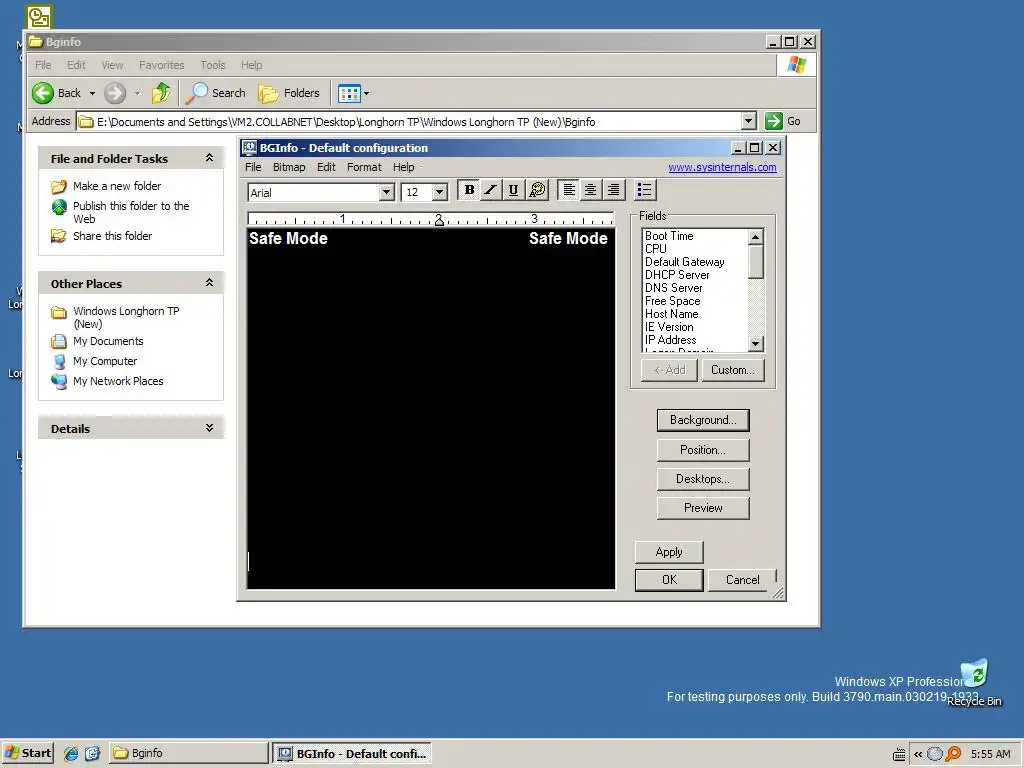Open www.sysinternals.com link
The image size is (1024, 768).
tap(722, 167)
